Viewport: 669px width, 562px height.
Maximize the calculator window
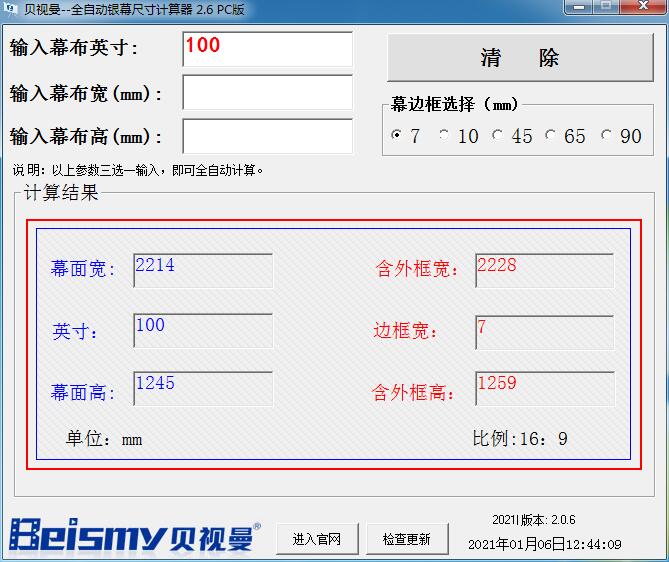605,7
